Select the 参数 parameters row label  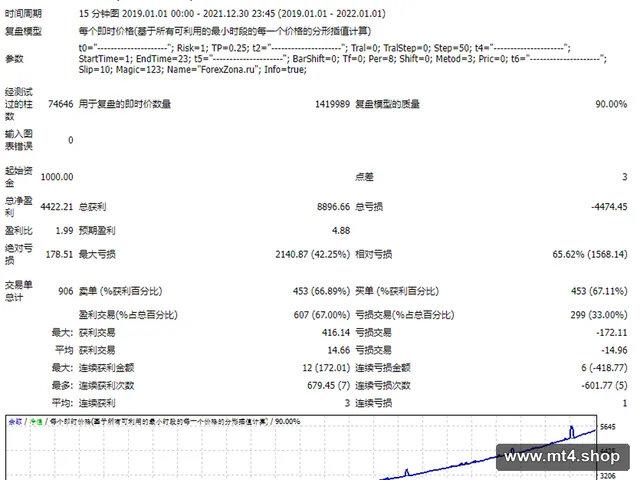[x=14, y=59]
